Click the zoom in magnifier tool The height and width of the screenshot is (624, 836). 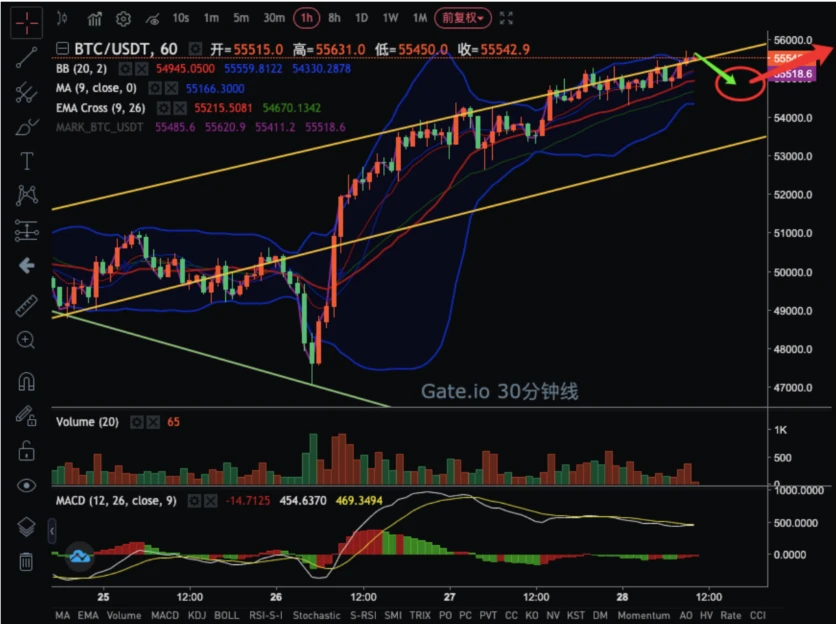[x=27, y=341]
